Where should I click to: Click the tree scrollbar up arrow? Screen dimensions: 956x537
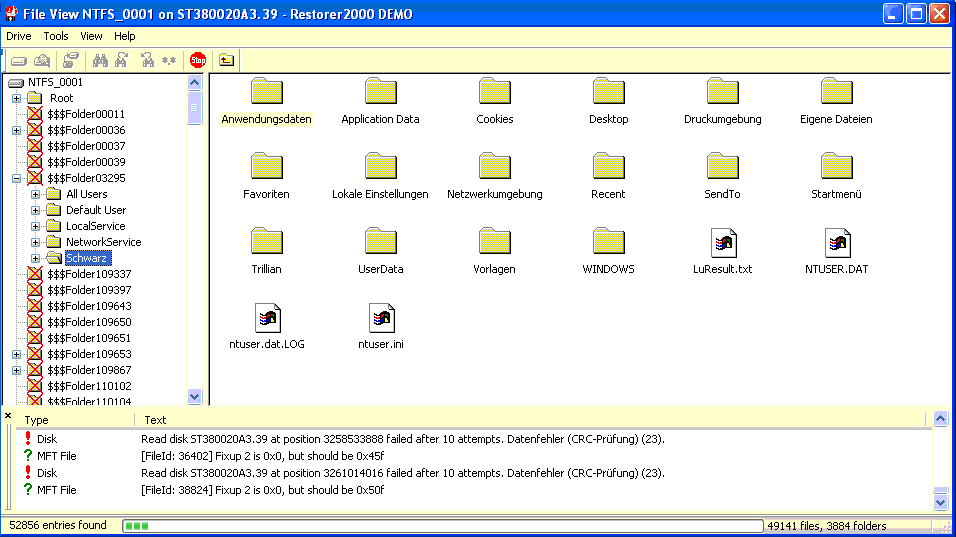[x=194, y=82]
